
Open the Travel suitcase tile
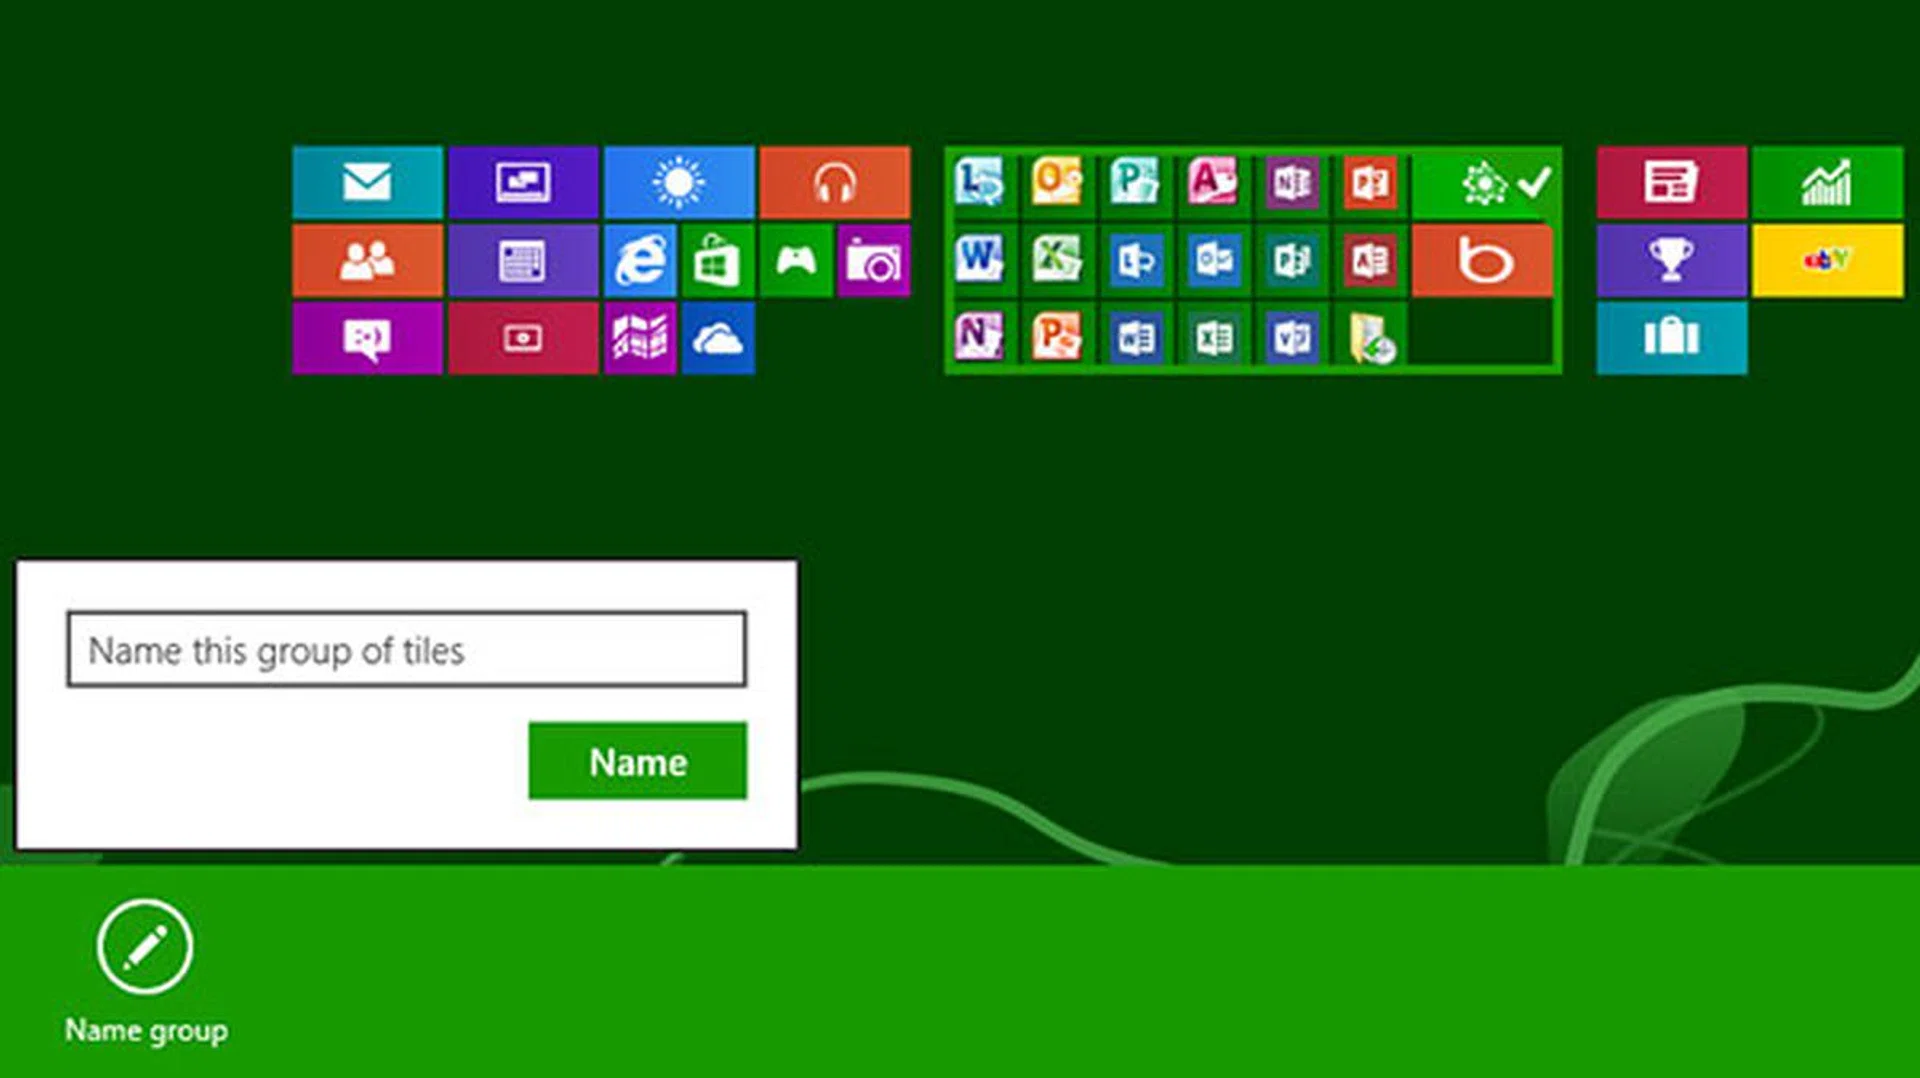pyautogui.click(x=1671, y=338)
